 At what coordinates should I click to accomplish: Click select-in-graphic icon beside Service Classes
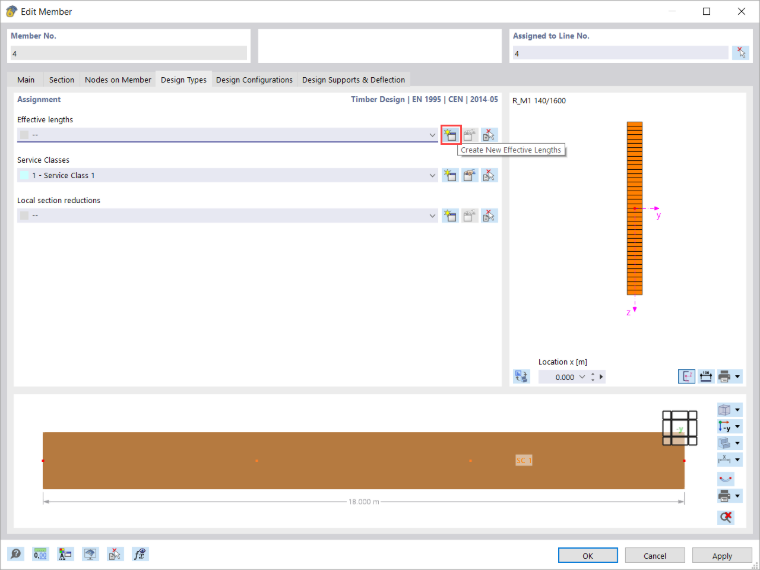(x=490, y=175)
